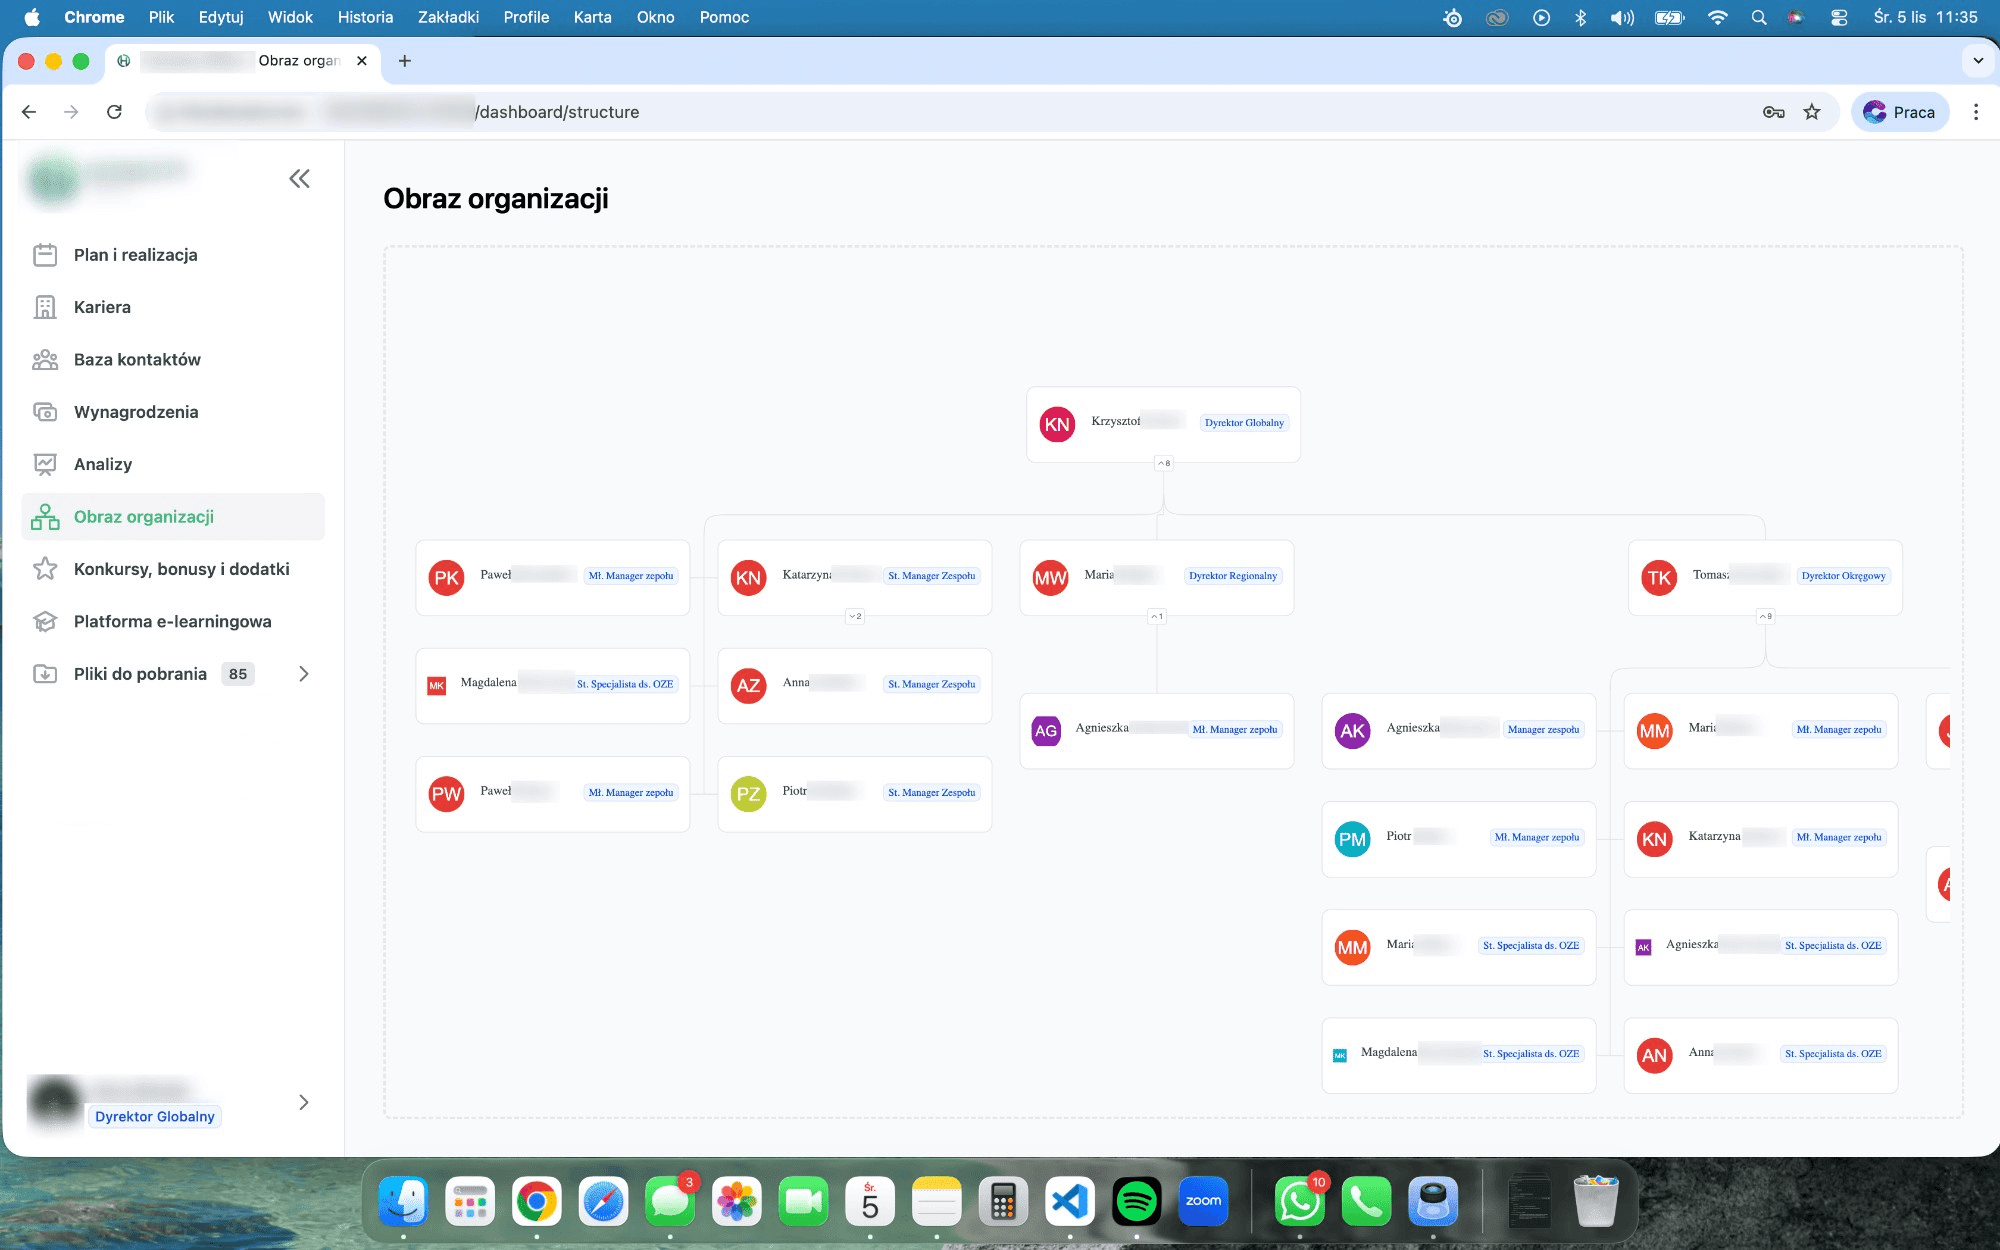Collapse the sidebar with double chevron icon
This screenshot has width=2000, height=1250.
click(299, 179)
